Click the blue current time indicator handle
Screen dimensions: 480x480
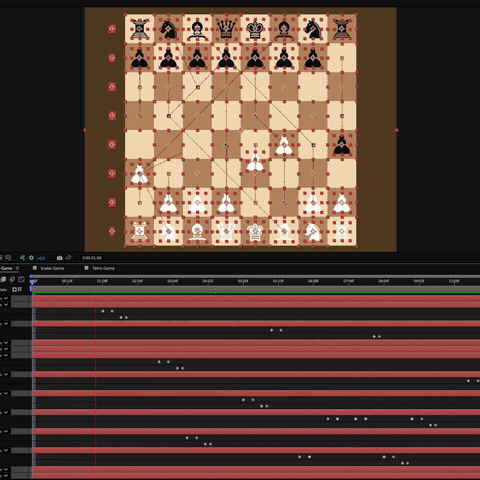pos(32,282)
